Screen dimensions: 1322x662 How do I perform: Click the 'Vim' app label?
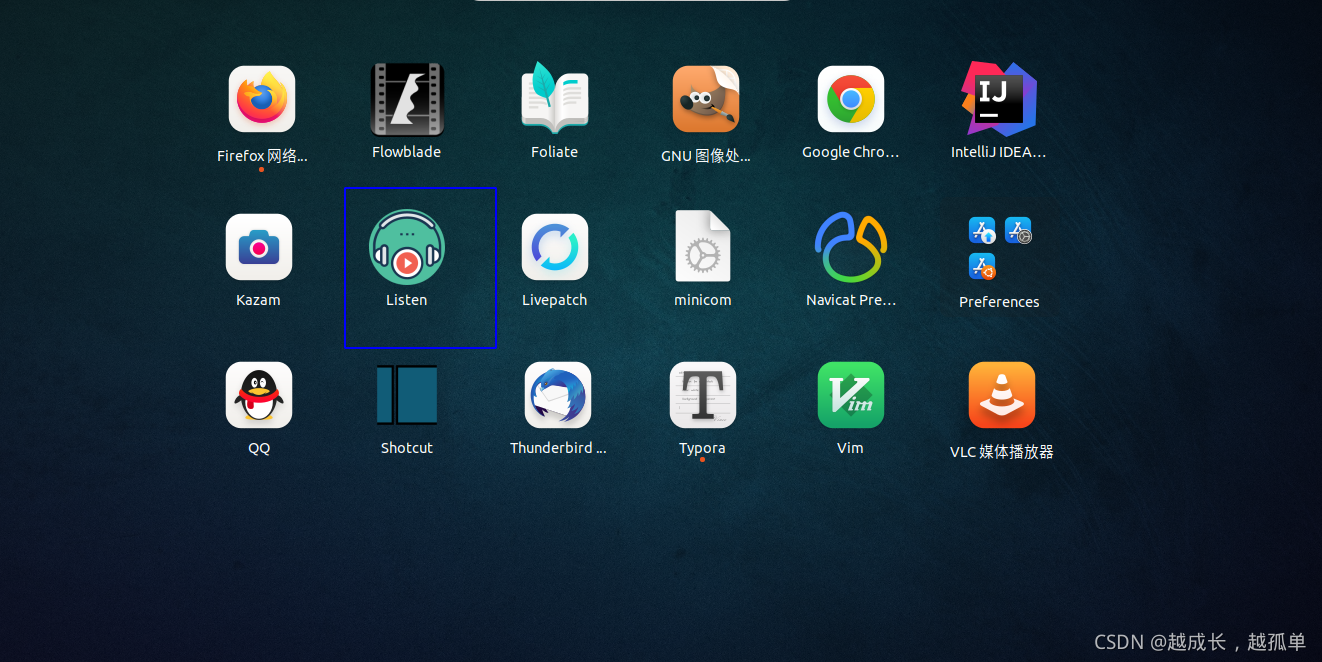(850, 448)
